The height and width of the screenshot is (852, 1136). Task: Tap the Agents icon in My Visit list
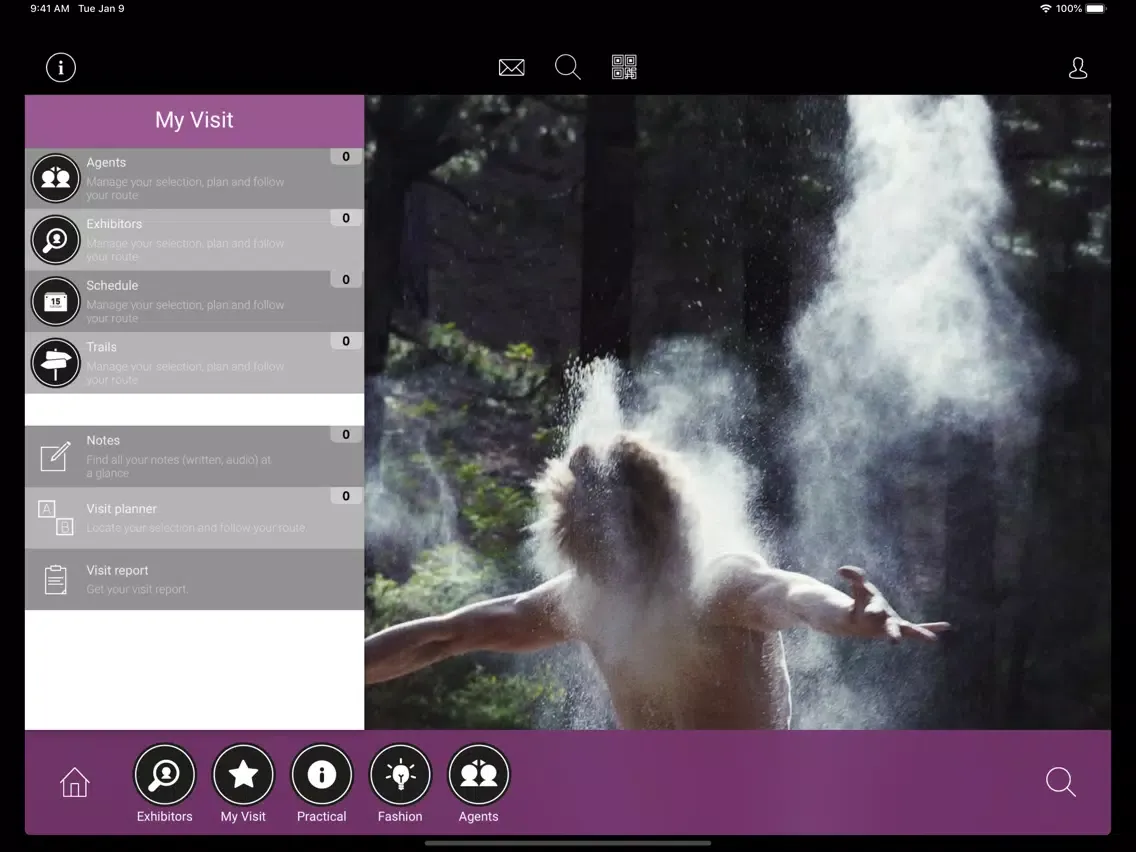[56, 178]
